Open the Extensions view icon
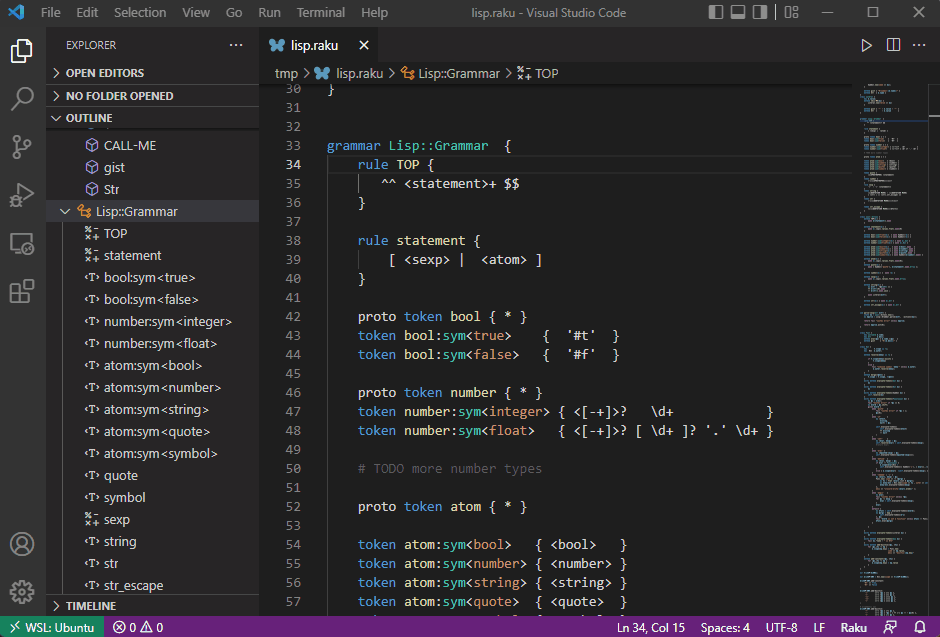Viewport: 940px width, 637px height. click(22, 292)
